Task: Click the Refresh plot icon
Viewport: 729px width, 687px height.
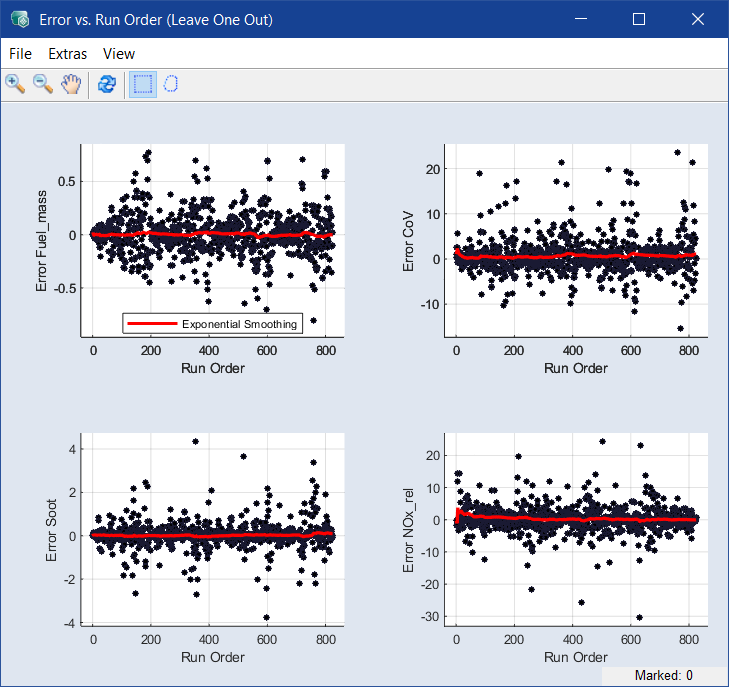Action: coord(106,84)
